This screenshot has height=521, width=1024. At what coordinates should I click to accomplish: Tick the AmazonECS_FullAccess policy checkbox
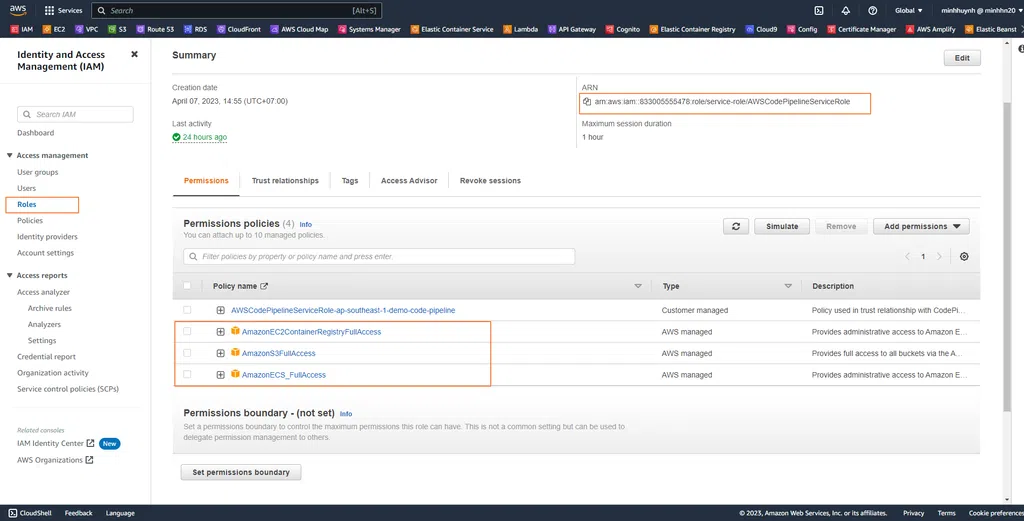(x=187, y=375)
